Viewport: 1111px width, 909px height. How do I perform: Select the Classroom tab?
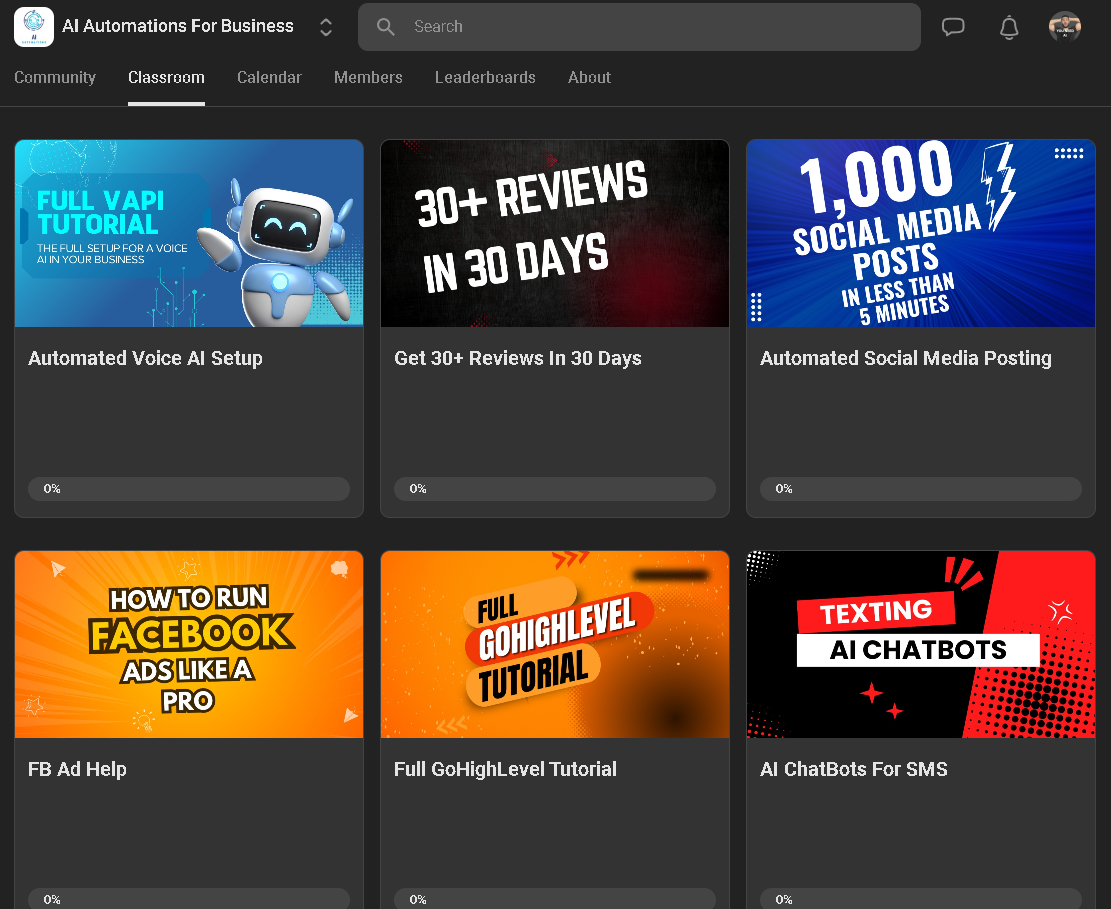[x=167, y=77]
